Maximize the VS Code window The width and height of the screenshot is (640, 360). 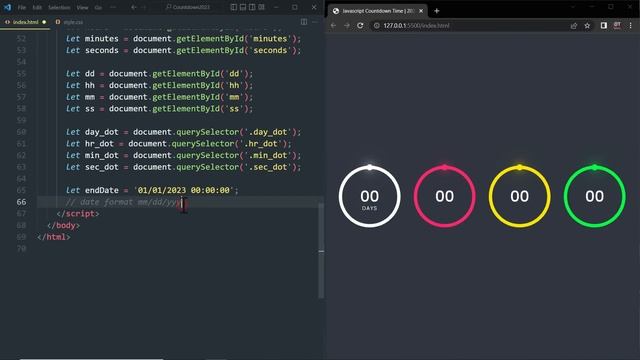tap(295, 7)
